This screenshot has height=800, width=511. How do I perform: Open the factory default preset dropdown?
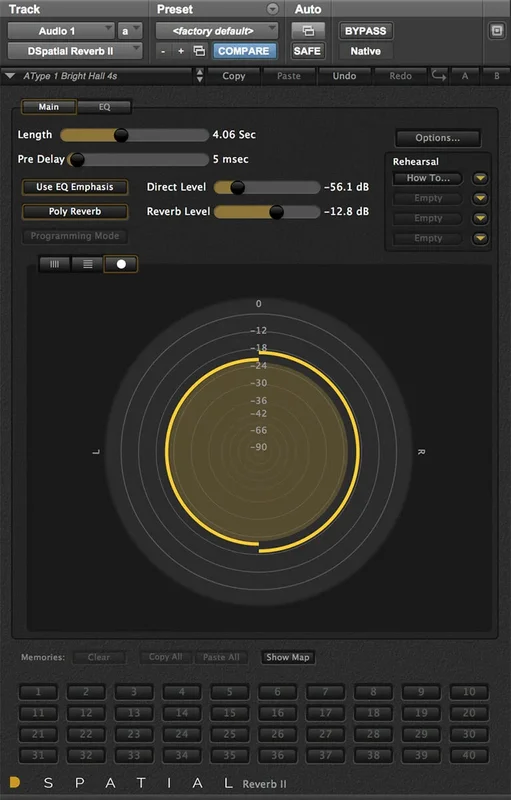click(x=217, y=31)
